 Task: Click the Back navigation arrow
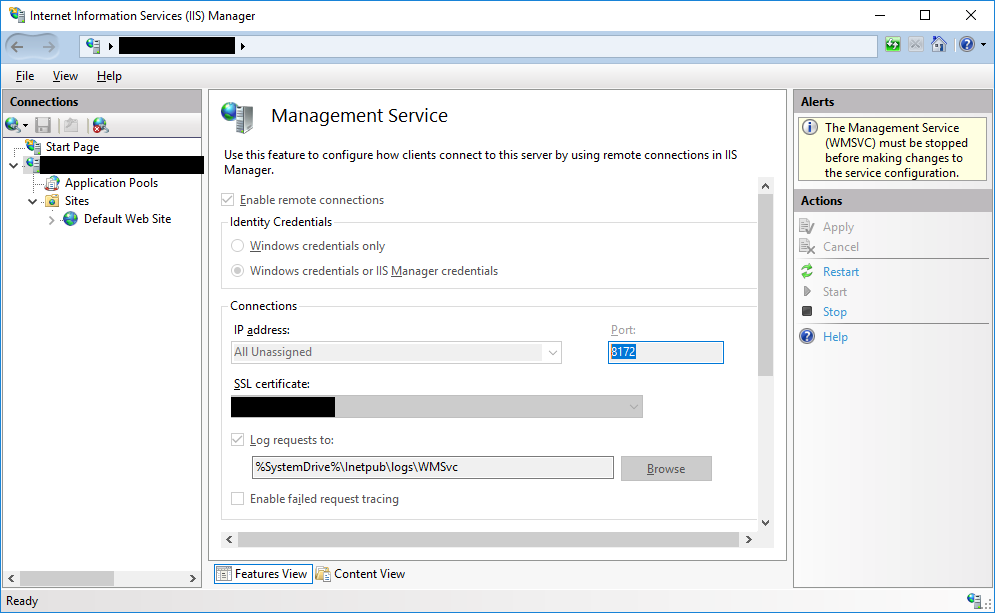(17, 46)
